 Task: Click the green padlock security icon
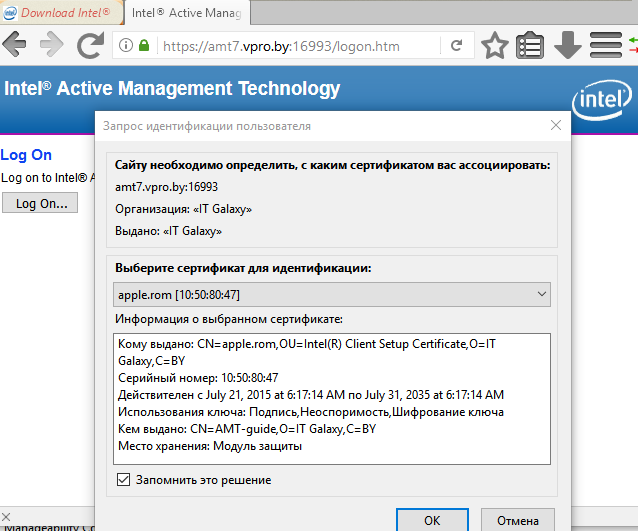(x=144, y=45)
